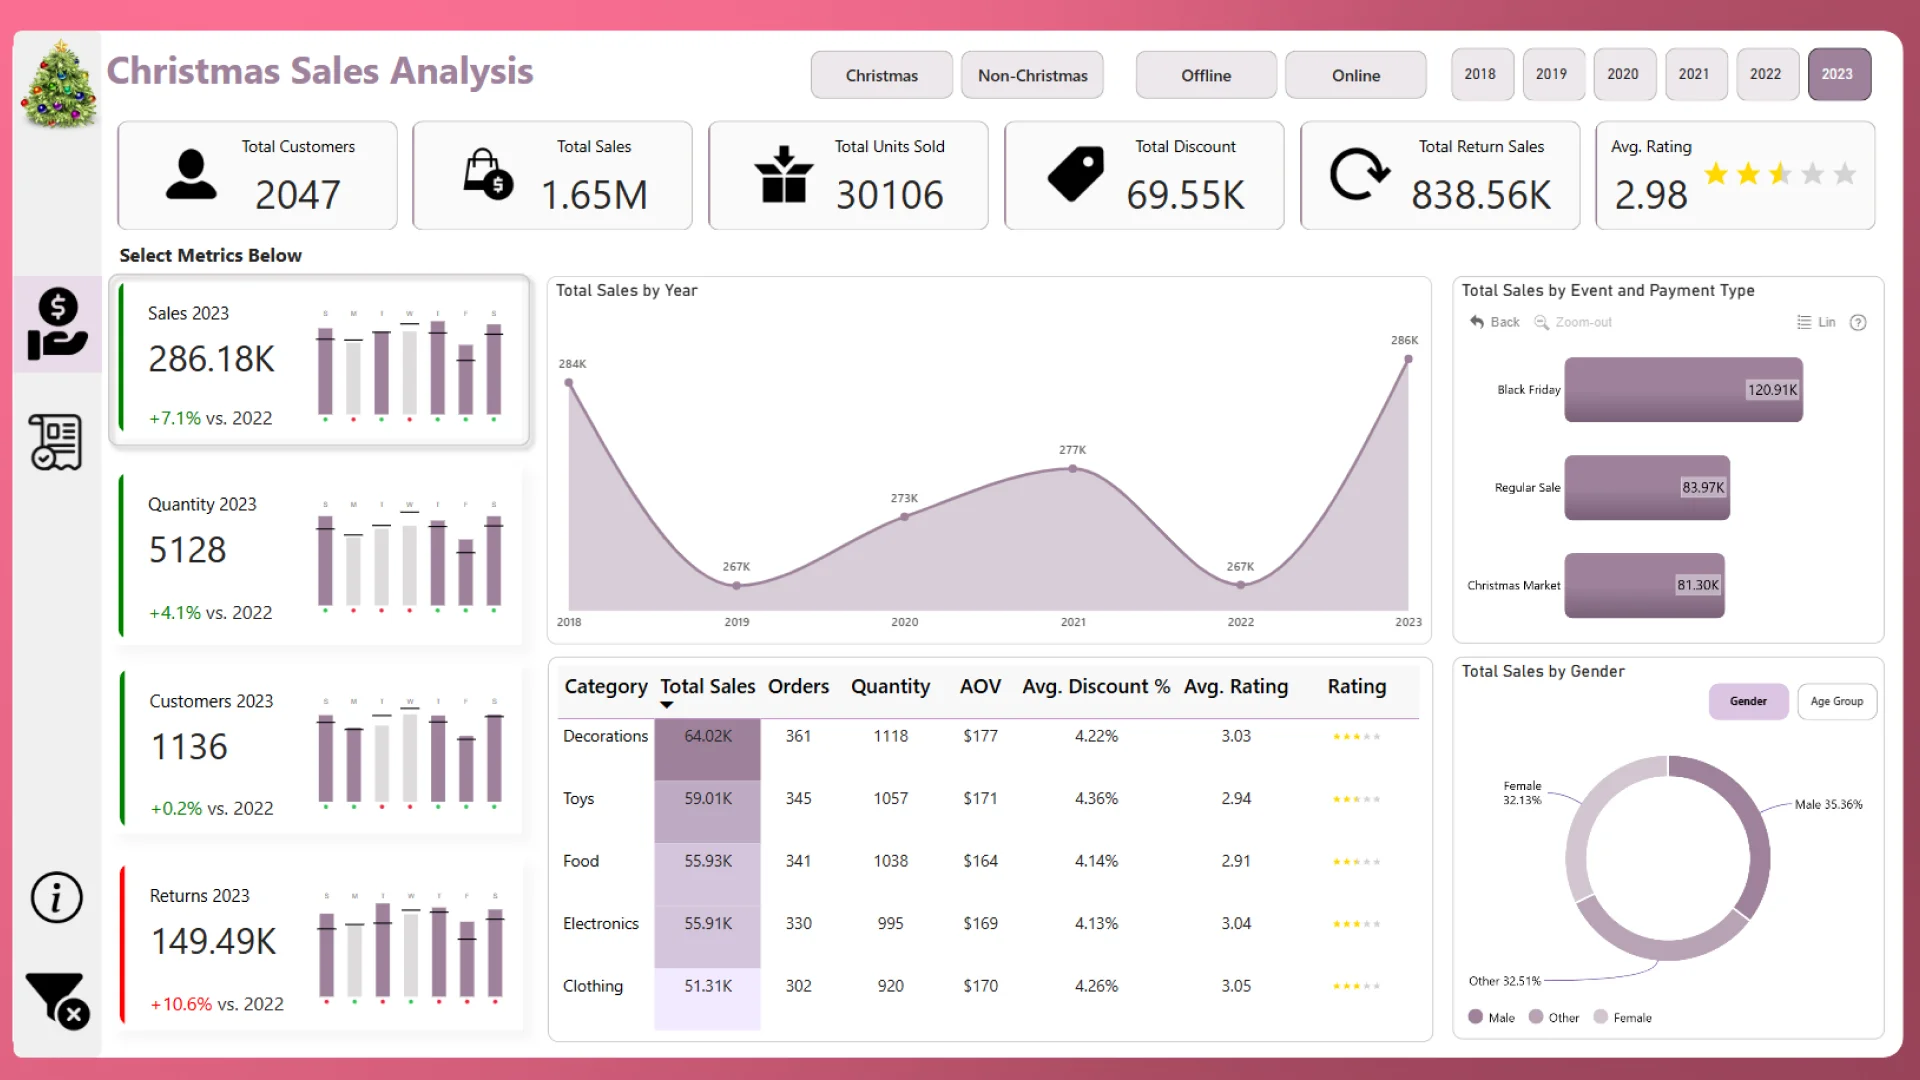Click the 2021 data point 277K
Viewport: 1920px width, 1080px height.
point(1073,468)
